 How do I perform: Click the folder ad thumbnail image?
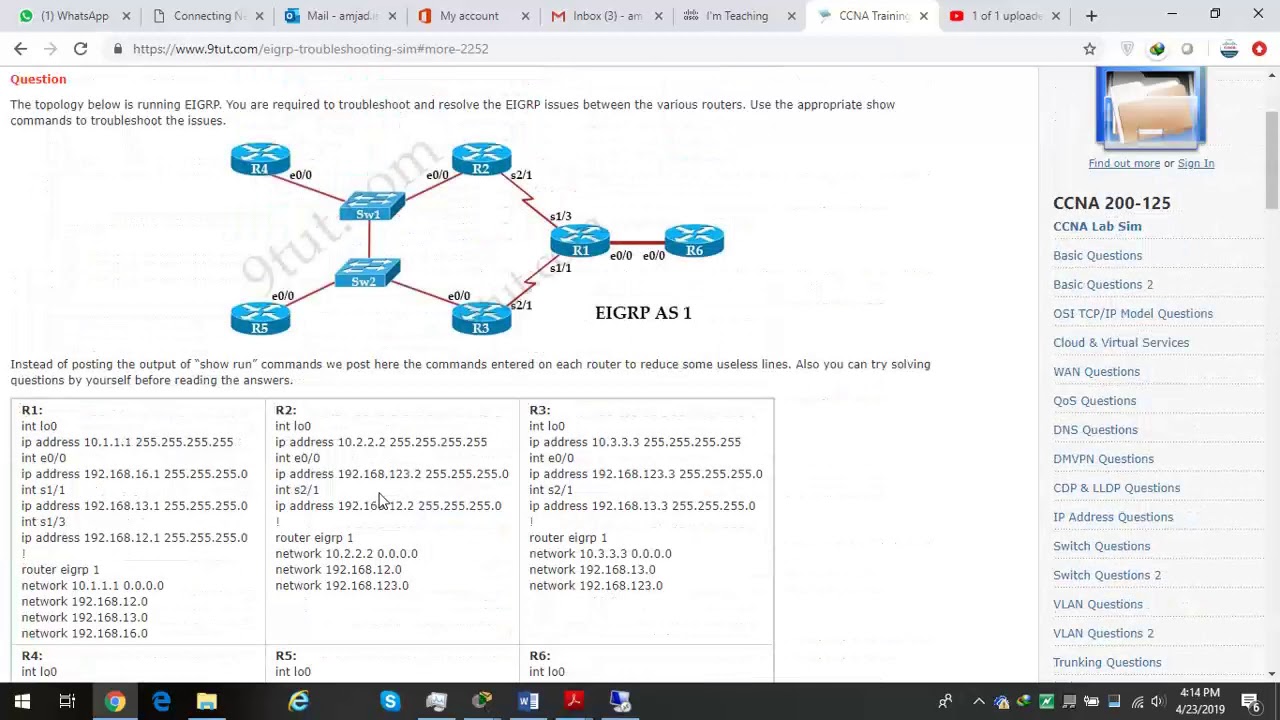(1150, 108)
